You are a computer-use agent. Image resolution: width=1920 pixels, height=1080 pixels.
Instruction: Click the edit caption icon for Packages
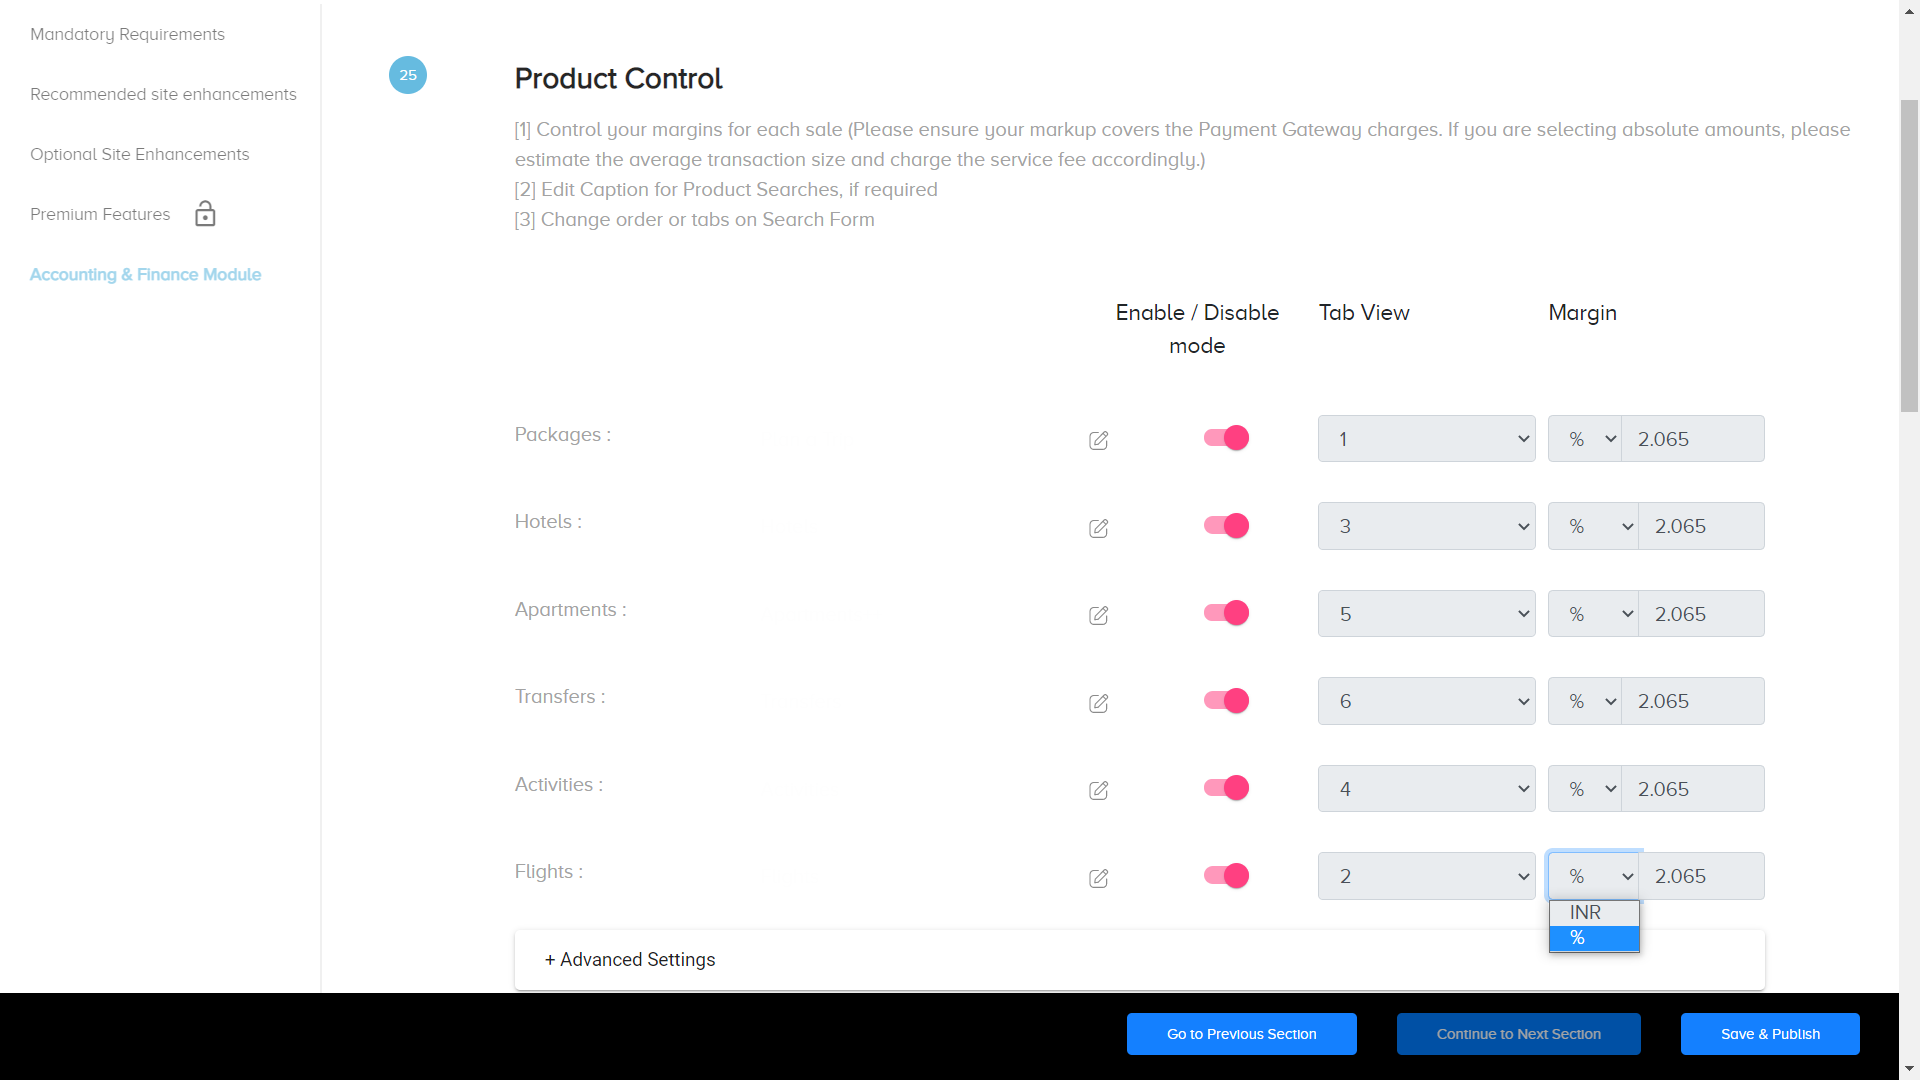(1098, 440)
